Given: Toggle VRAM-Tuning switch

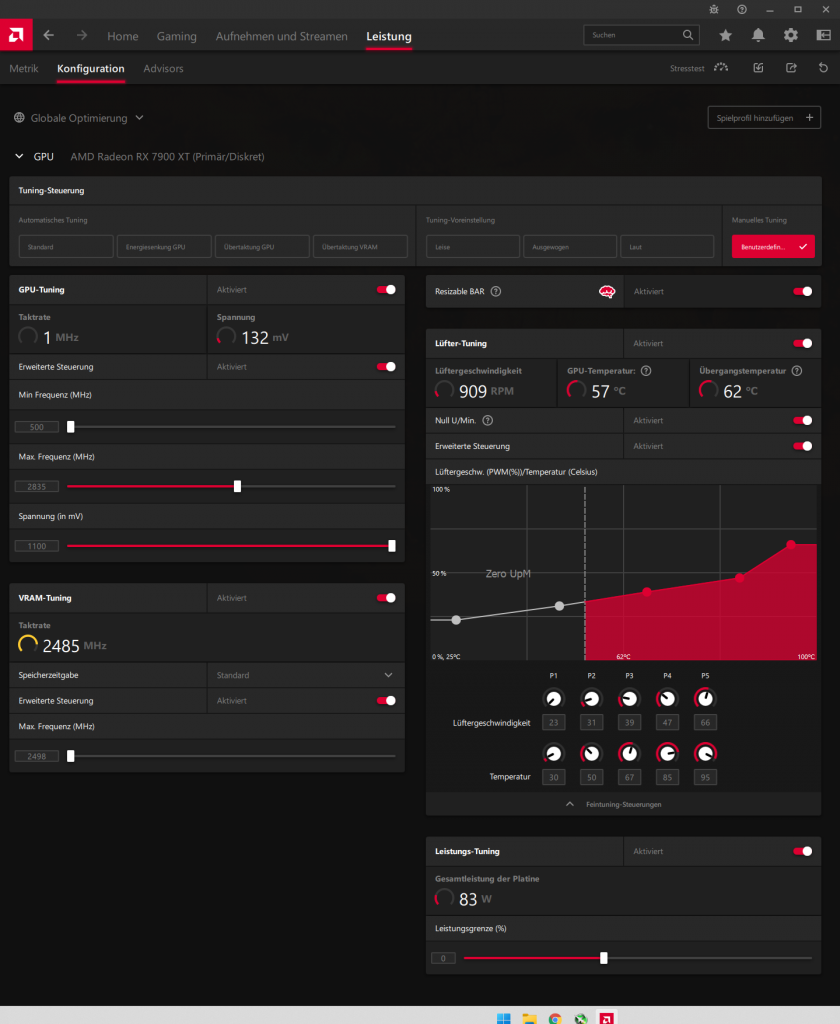Looking at the screenshot, I should (x=386, y=598).
